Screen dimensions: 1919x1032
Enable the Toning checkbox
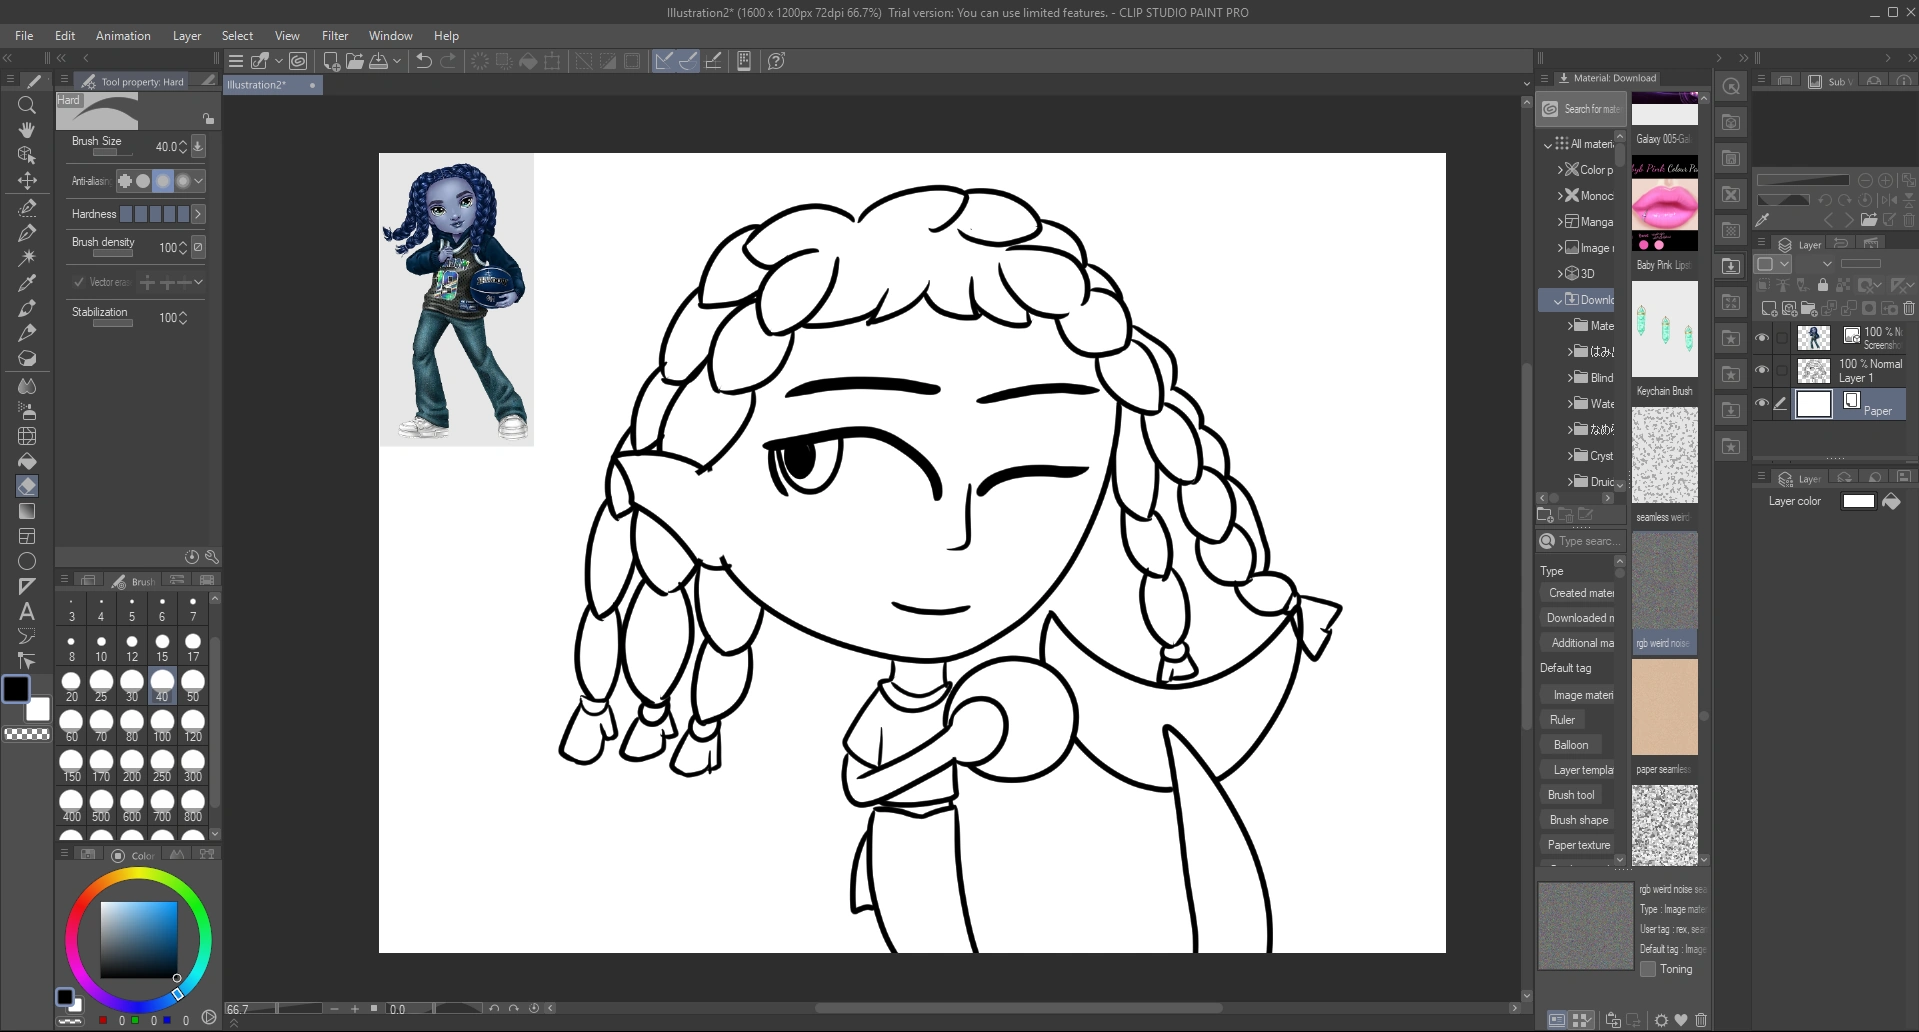[x=1648, y=969]
